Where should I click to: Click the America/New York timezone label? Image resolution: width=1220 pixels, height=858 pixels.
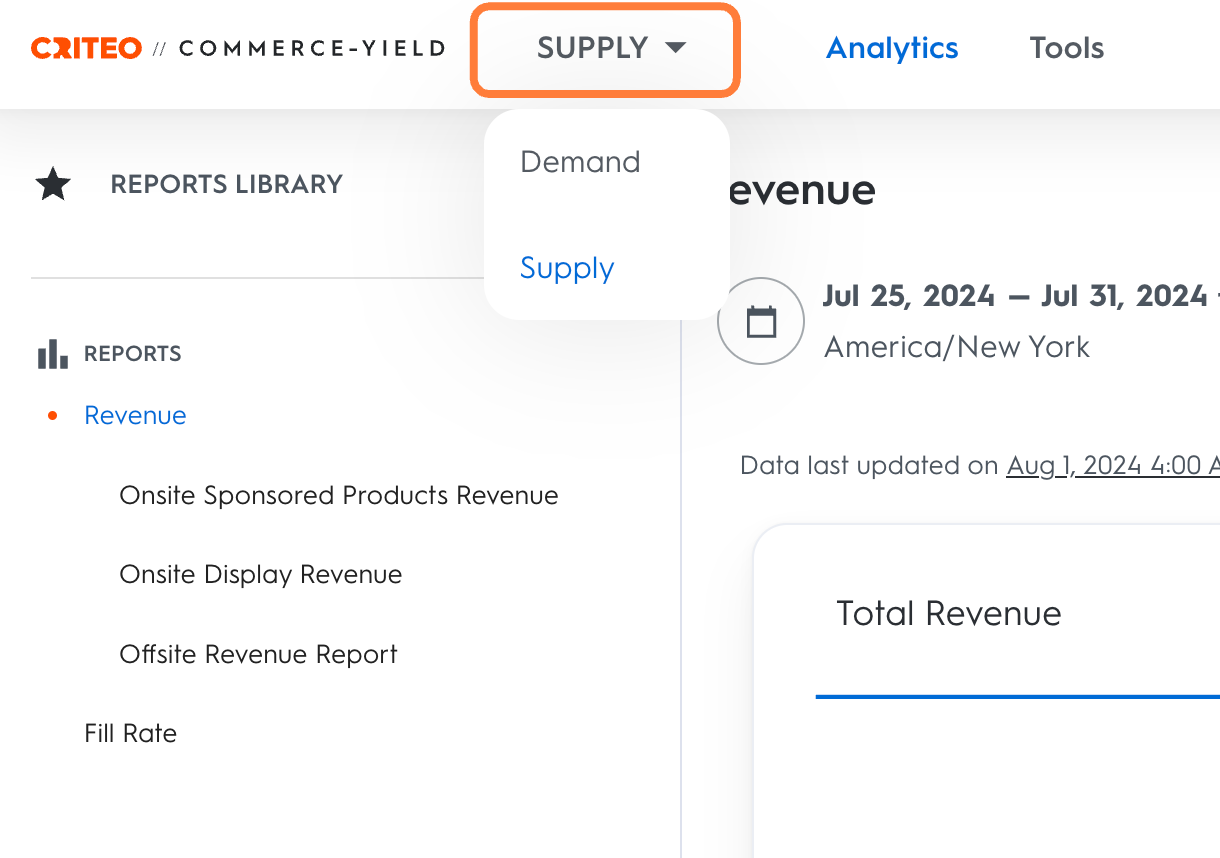(956, 347)
